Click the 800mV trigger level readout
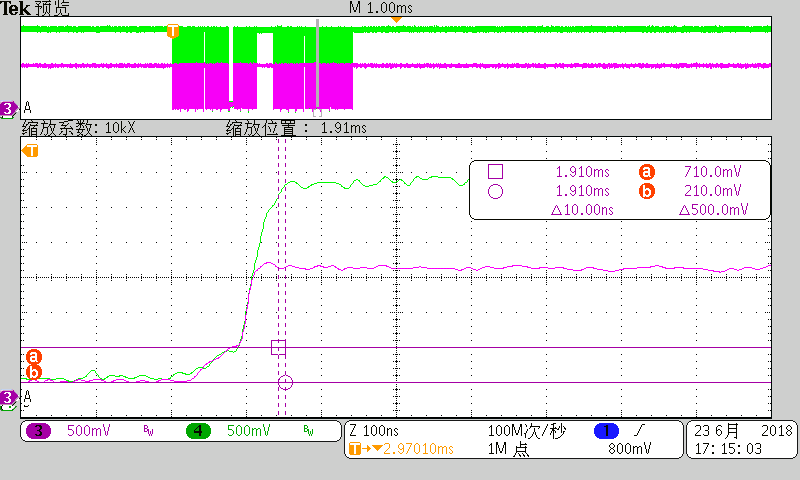Screen dimensions: 800x480 coord(630,449)
